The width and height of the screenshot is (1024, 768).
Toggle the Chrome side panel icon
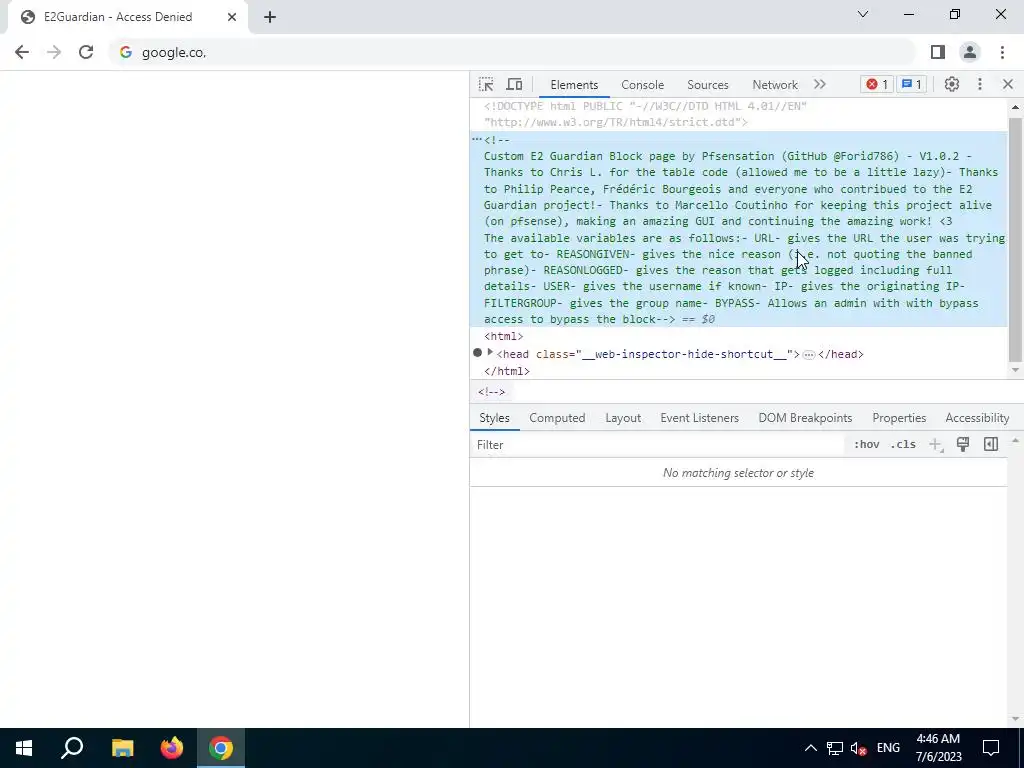pos(938,52)
